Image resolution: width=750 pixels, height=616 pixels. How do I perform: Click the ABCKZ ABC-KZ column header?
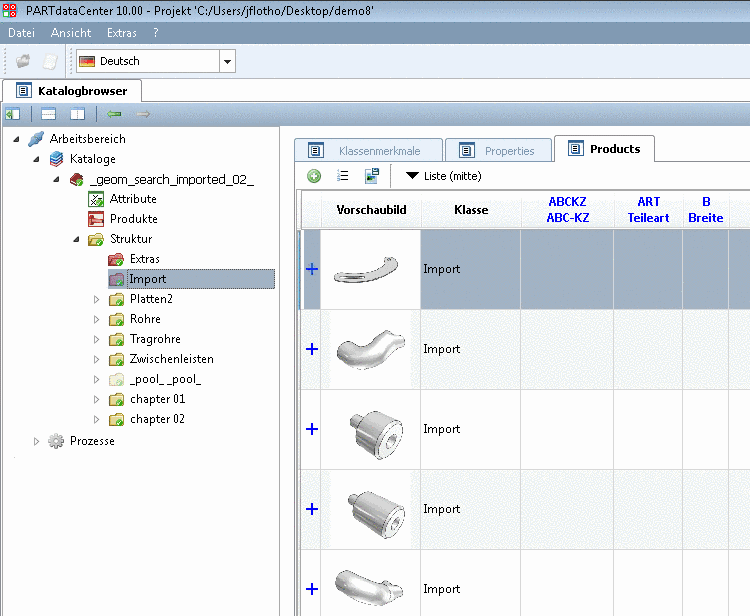coord(567,209)
